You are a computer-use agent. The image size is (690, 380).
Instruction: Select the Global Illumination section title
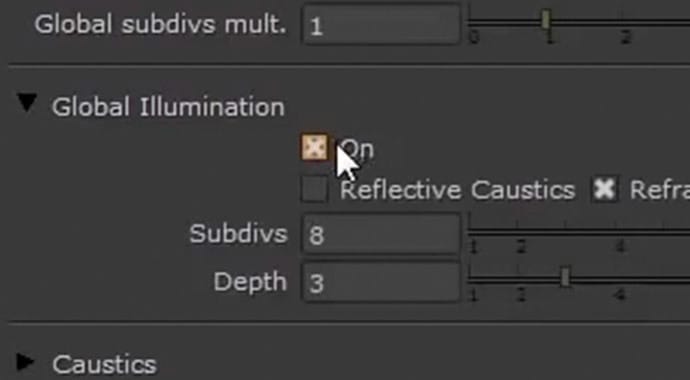point(168,107)
